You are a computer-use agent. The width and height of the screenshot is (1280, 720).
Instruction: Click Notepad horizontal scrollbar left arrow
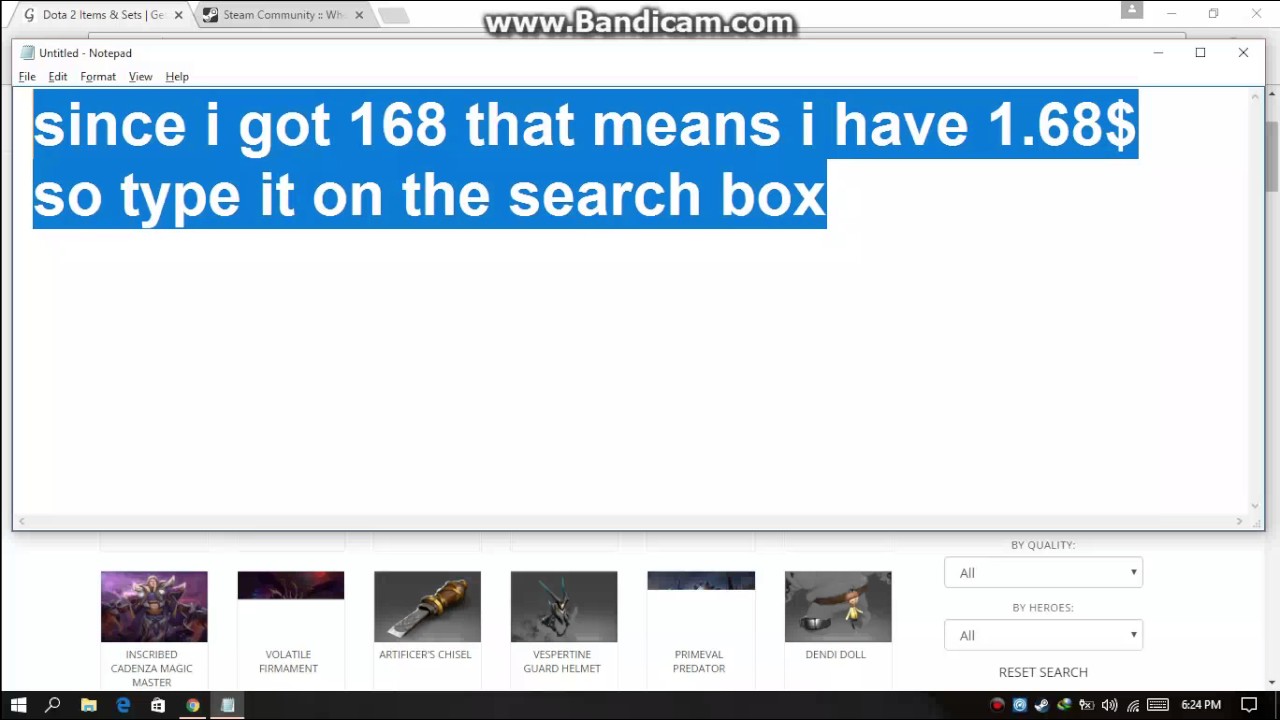[x=22, y=521]
